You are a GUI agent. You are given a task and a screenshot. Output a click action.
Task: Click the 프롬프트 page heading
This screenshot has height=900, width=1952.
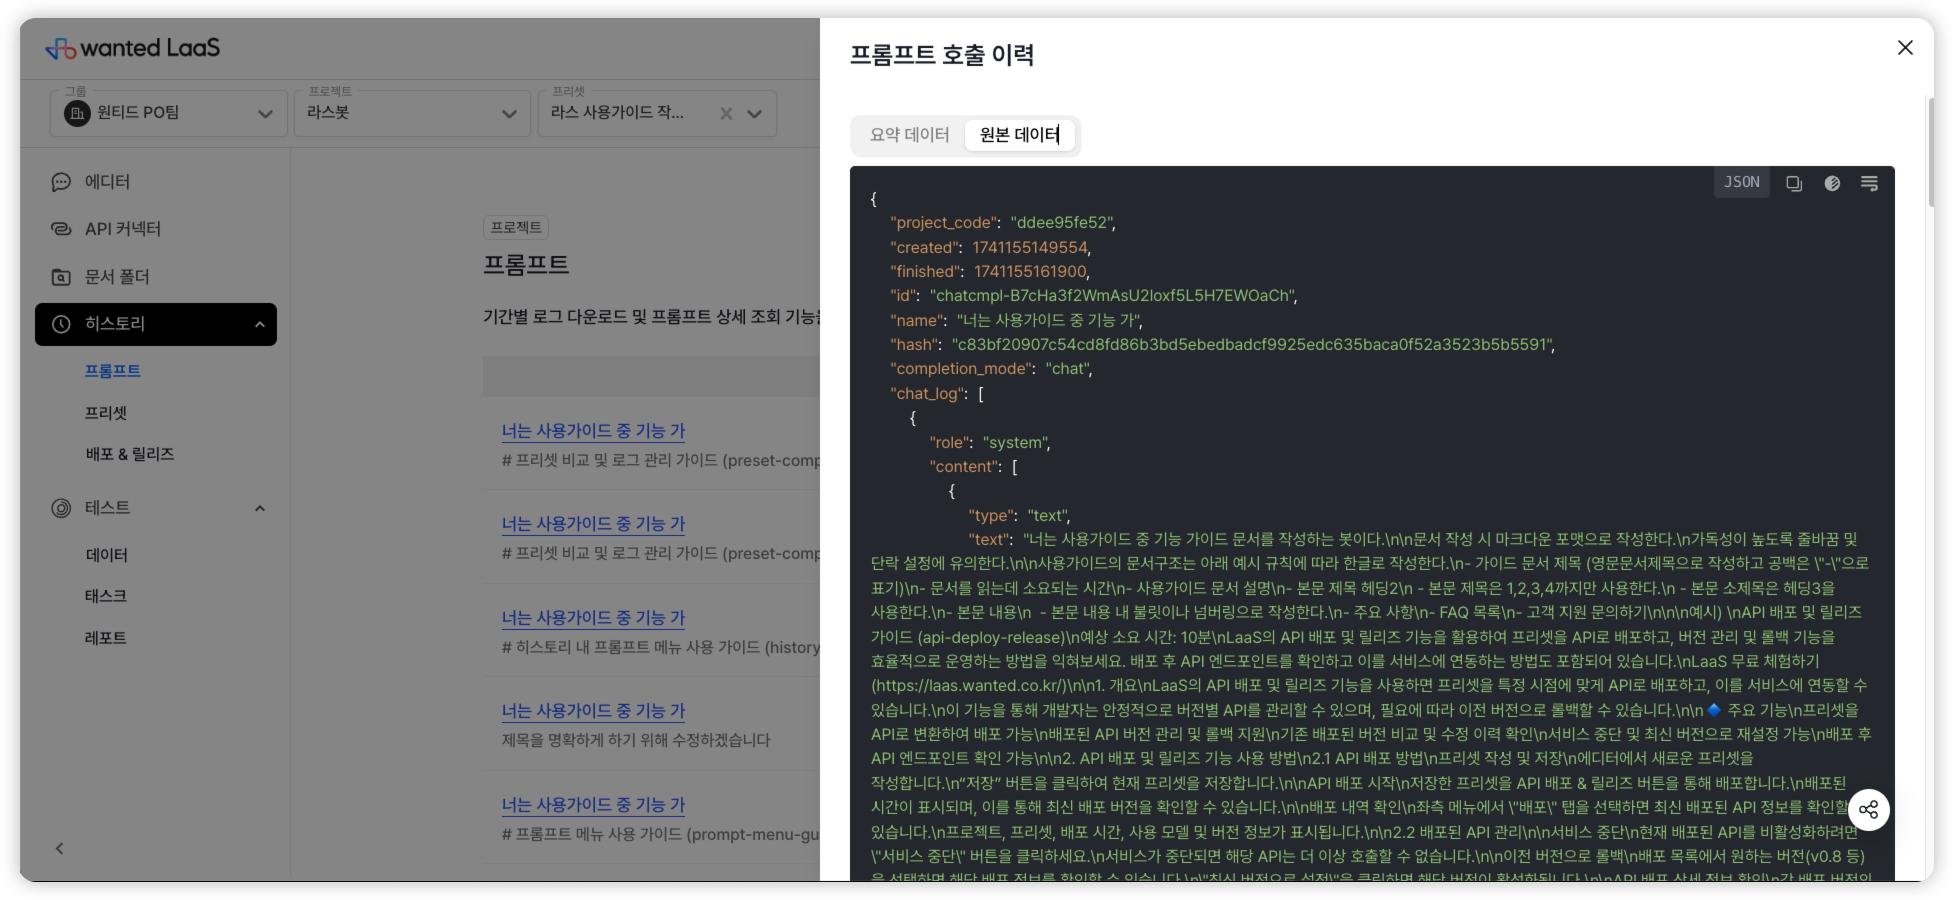click(526, 265)
